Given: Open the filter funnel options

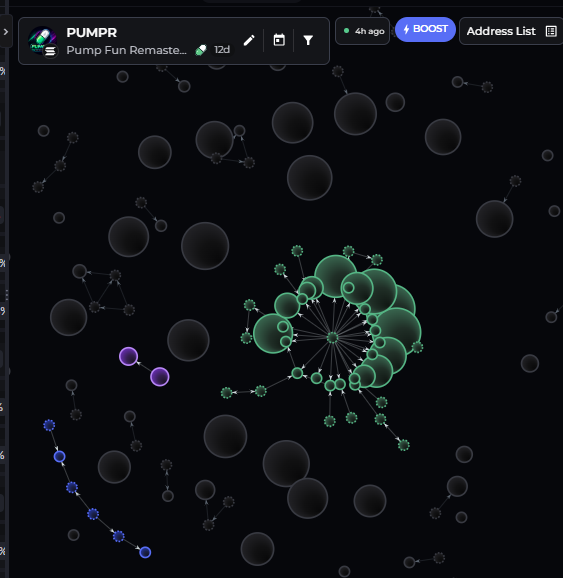Looking at the screenshot, I should pos(308,40).
